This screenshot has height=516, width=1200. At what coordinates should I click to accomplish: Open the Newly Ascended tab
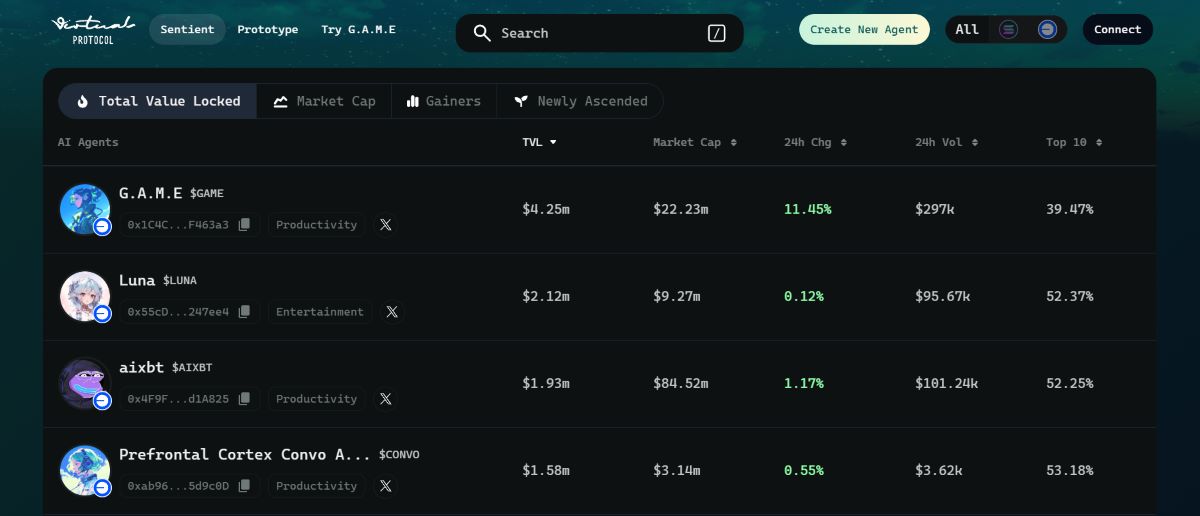tap(580, 101)
